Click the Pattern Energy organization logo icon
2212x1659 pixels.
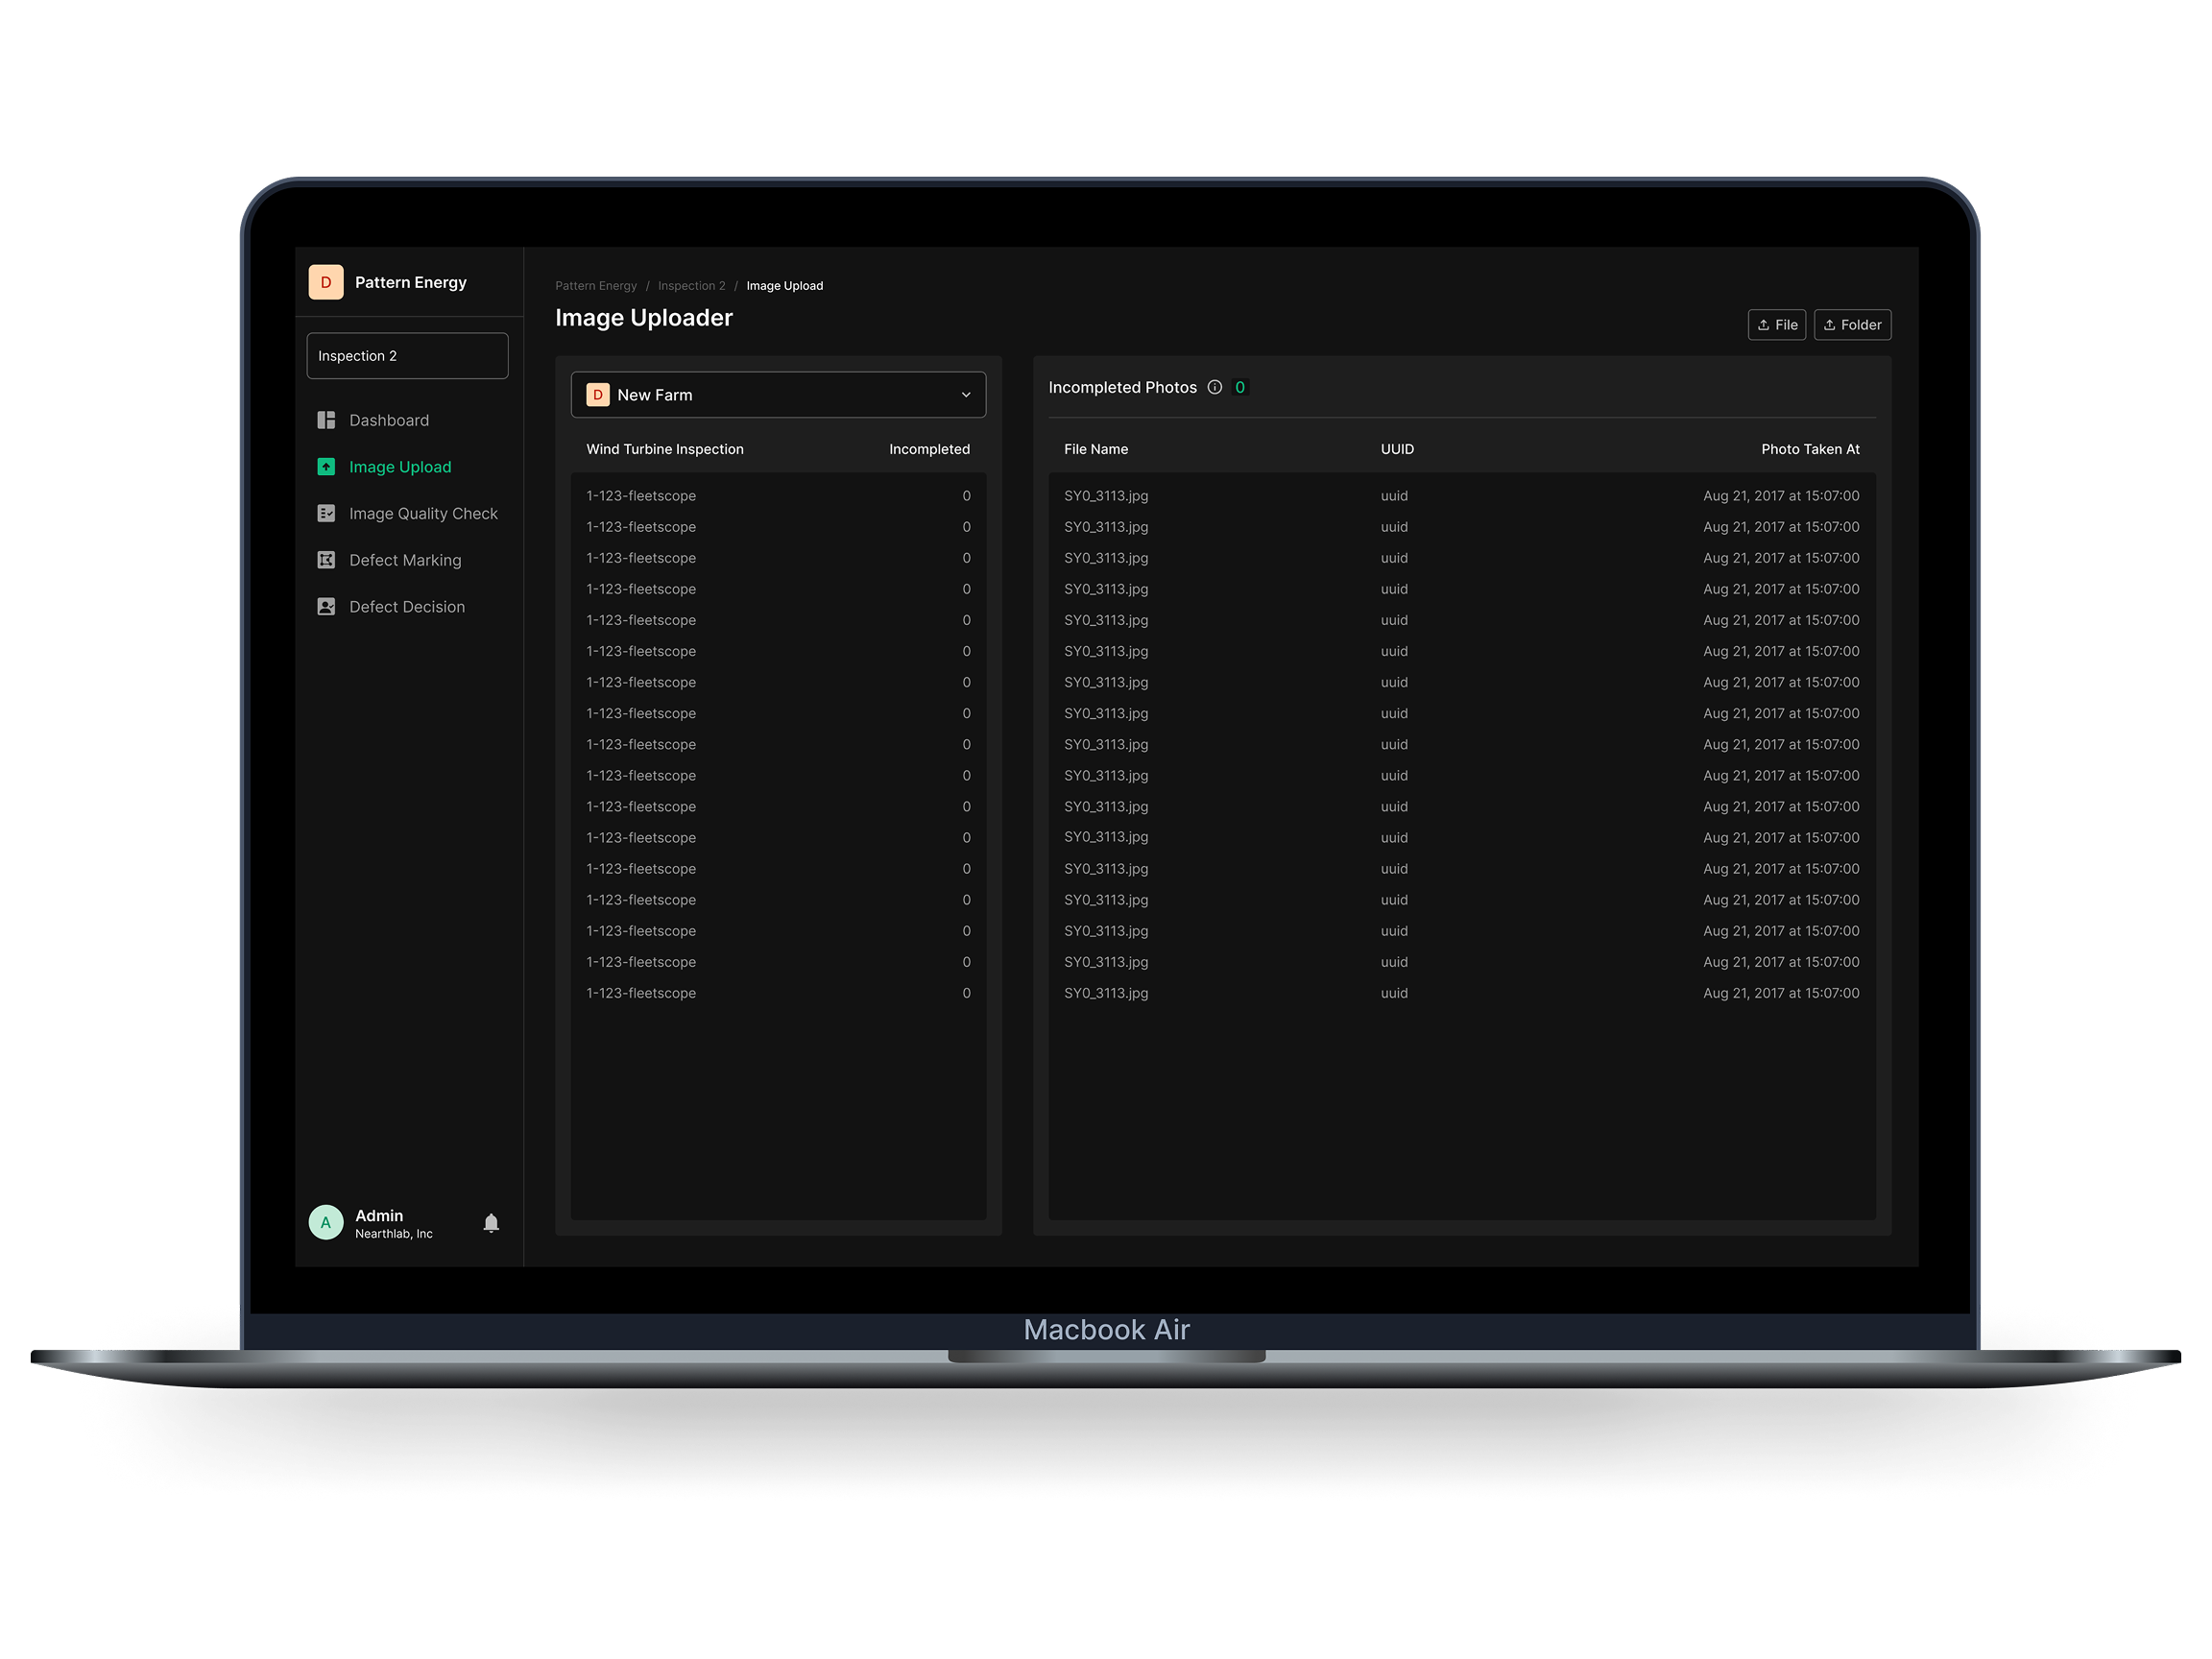pyautogui.click(x=326, y=281)
